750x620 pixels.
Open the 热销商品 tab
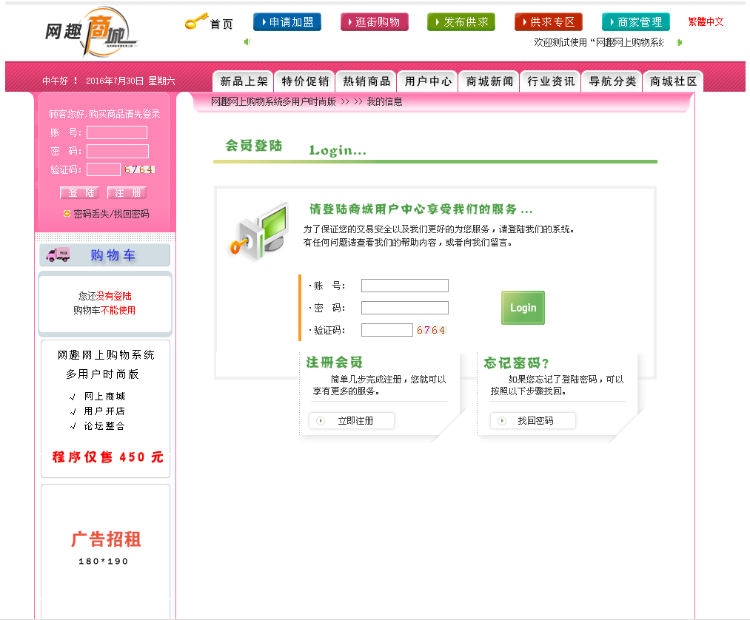click(x=366, y=81)
